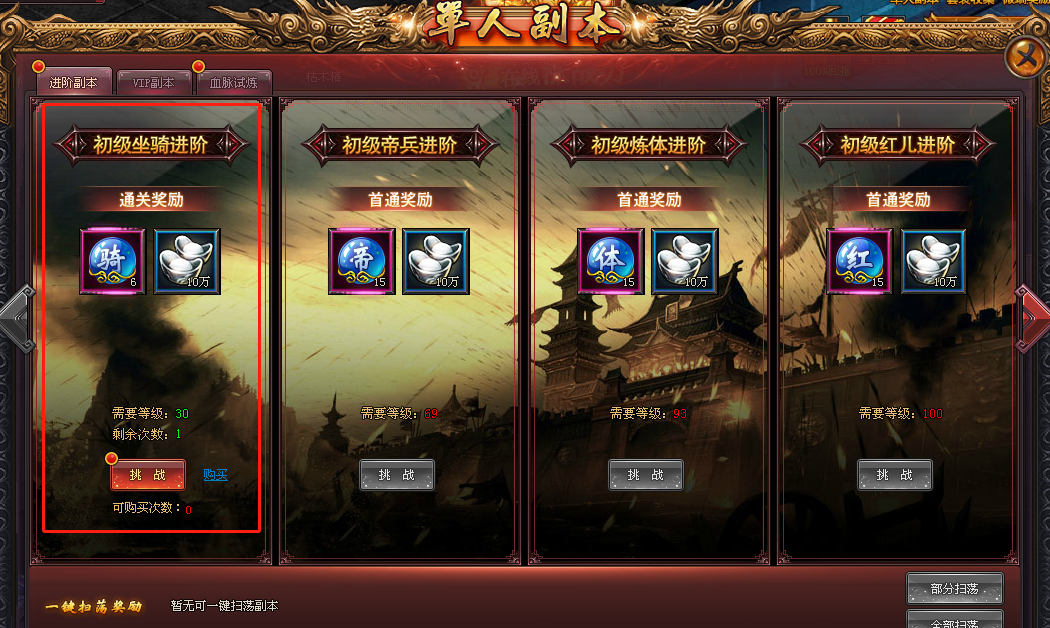Click 挑战 button under 初级炼体进阶
1050x628 pixels.
pos(646,475)
